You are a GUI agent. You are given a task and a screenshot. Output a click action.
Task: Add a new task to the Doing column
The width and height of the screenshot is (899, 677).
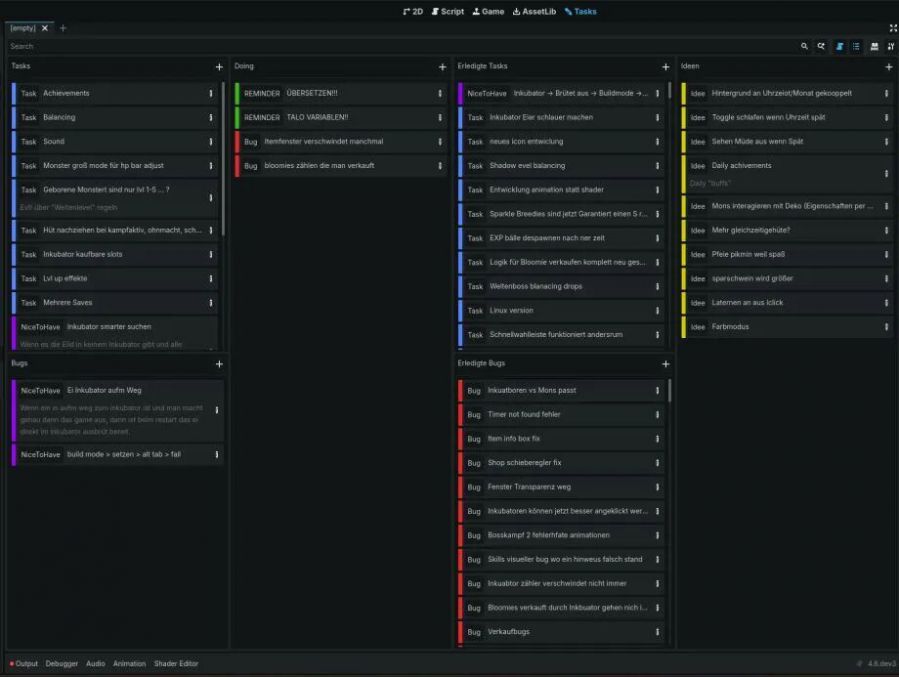442,67
